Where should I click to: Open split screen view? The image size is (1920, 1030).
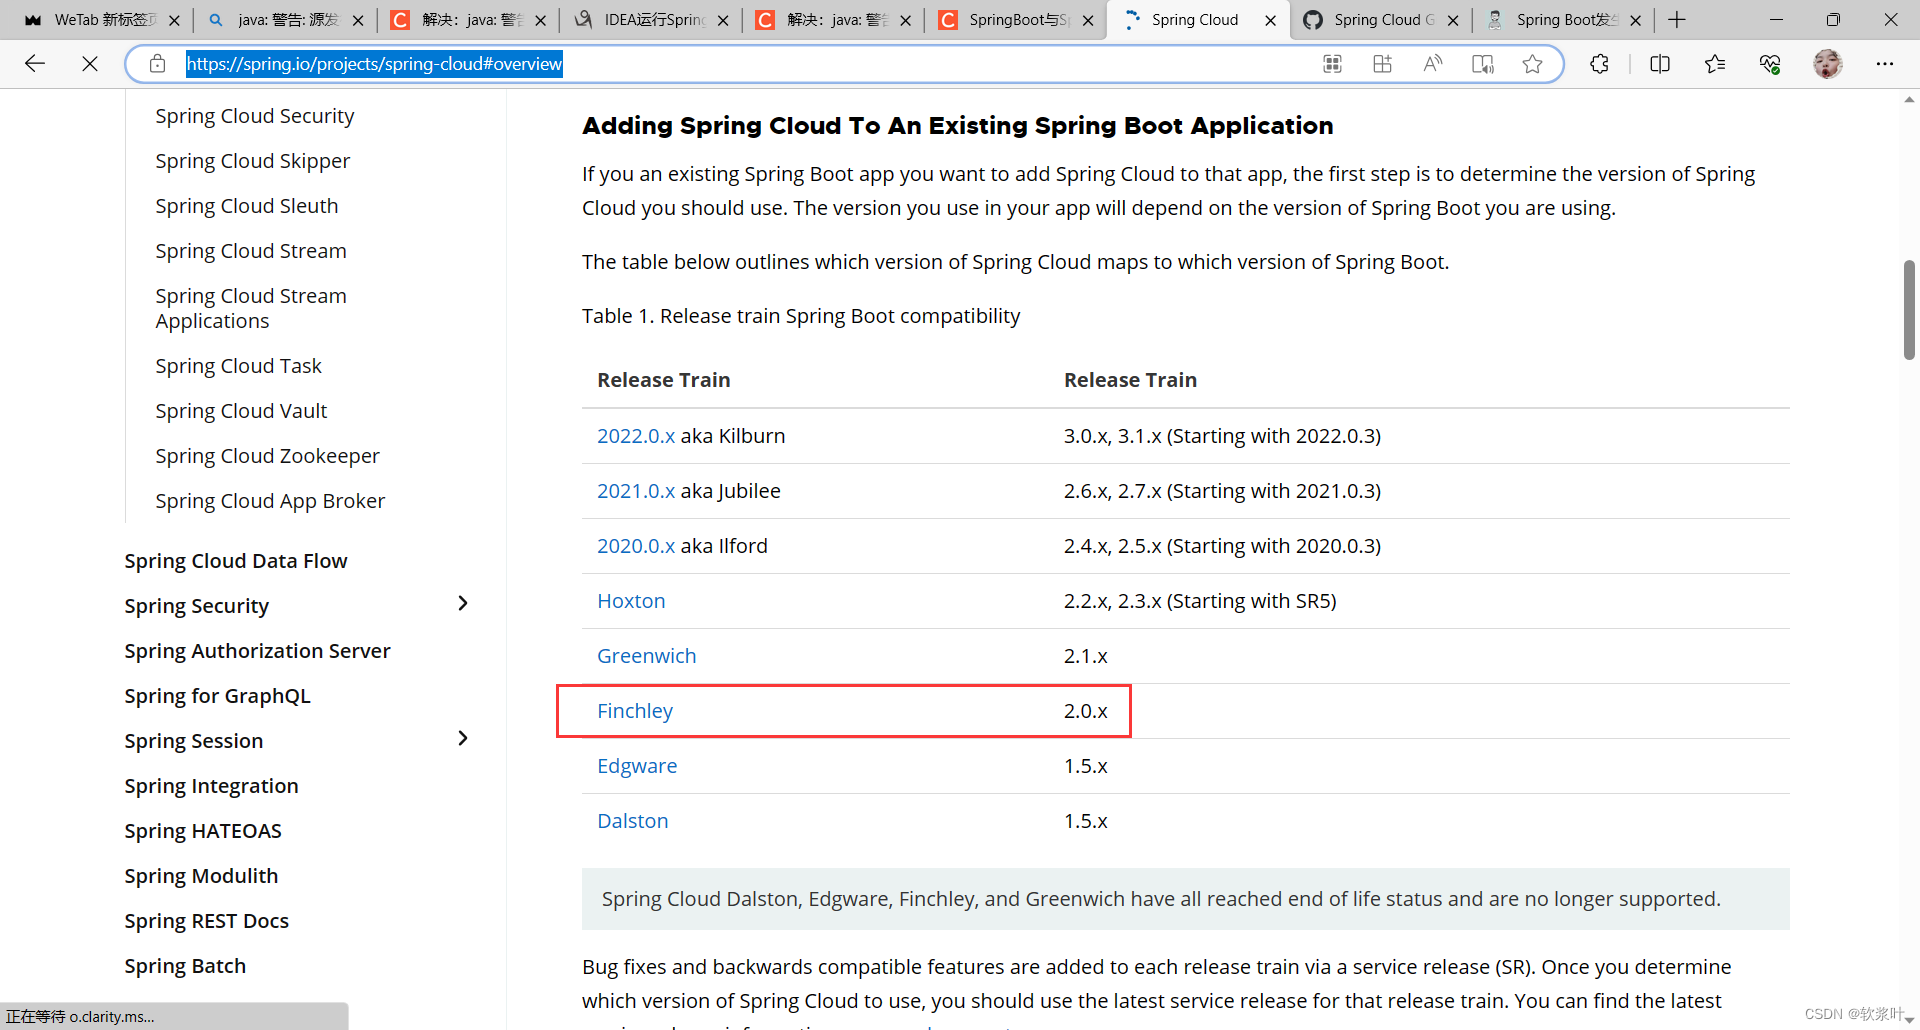tap(1660, 64)
